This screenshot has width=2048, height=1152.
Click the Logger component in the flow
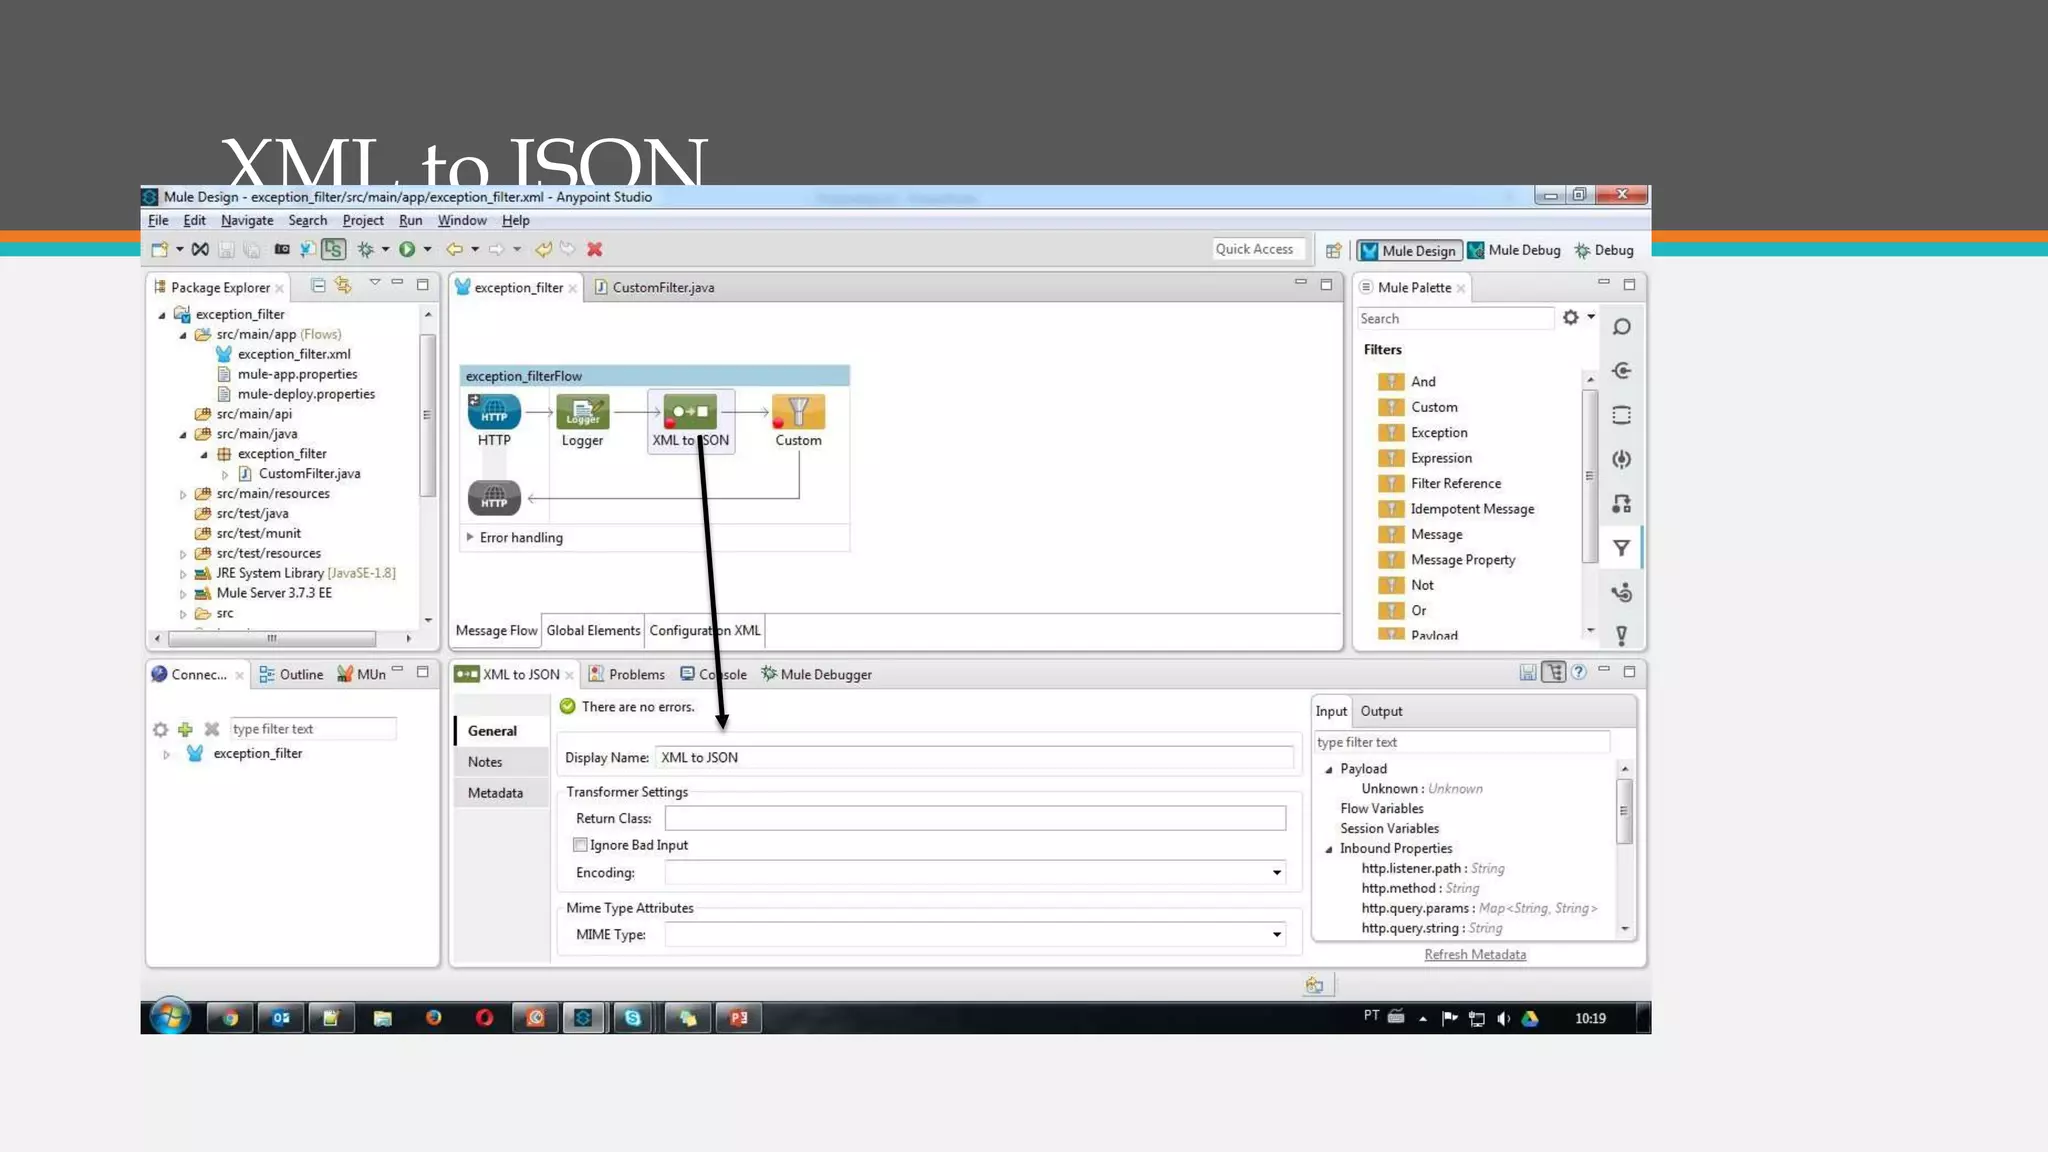coord(582,413)
